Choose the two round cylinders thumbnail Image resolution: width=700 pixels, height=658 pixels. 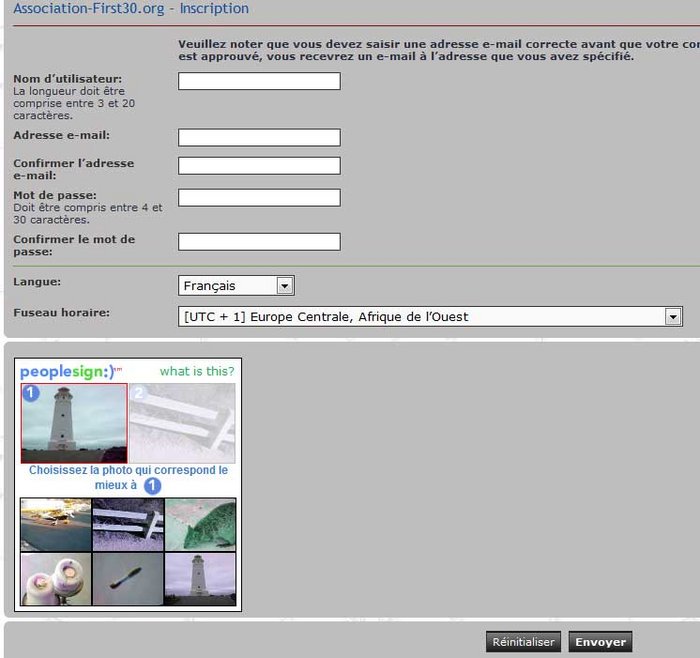[x=56, y=579]
